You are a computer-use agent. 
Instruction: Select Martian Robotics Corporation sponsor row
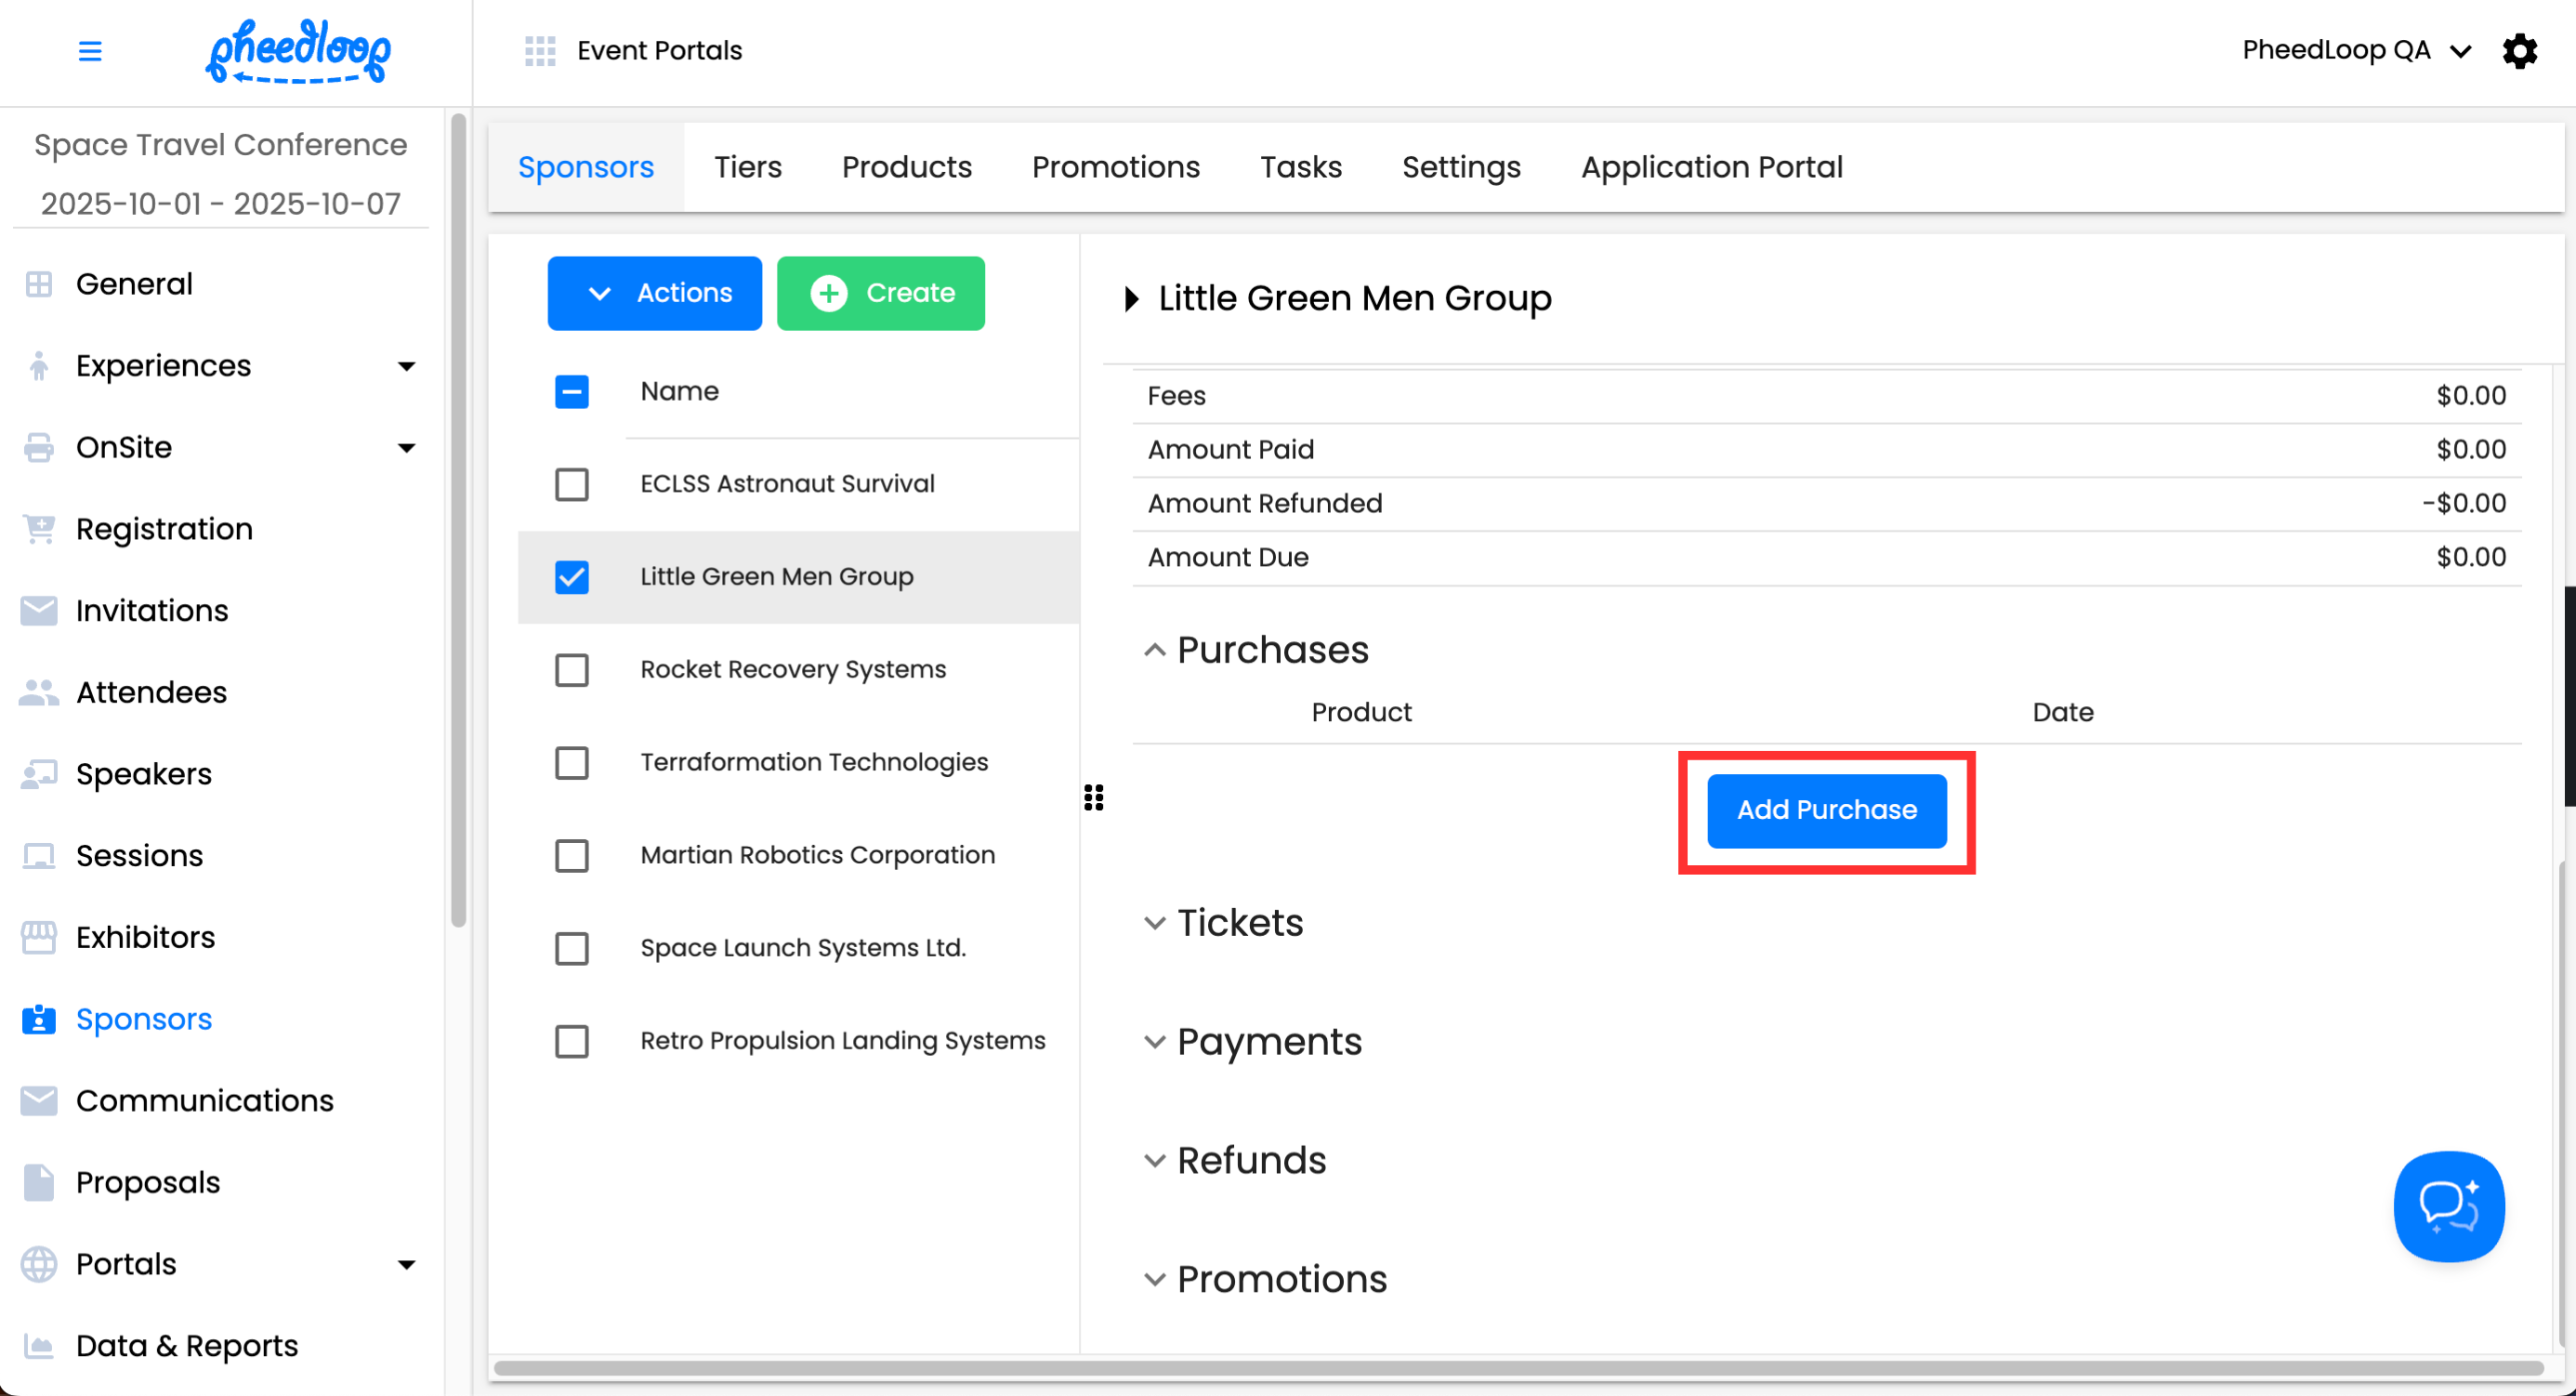pos(817,855)
